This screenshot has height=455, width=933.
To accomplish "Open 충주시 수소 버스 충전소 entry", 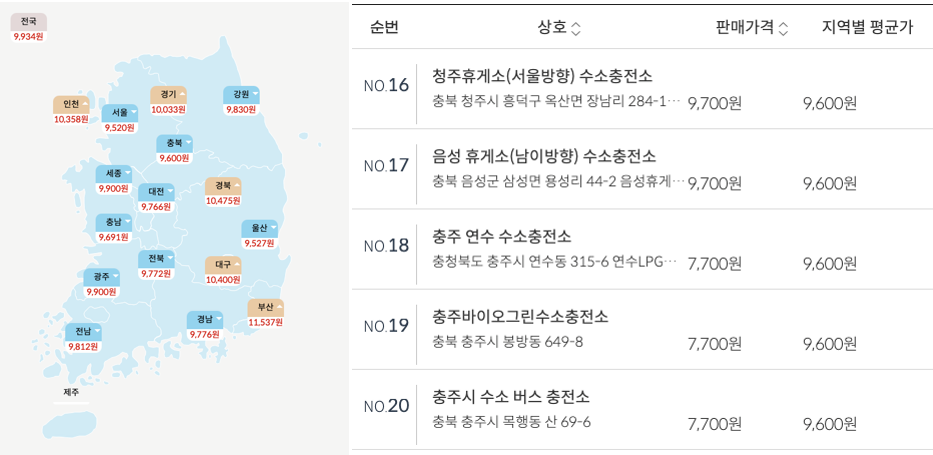I will click(x=511, y=396).
